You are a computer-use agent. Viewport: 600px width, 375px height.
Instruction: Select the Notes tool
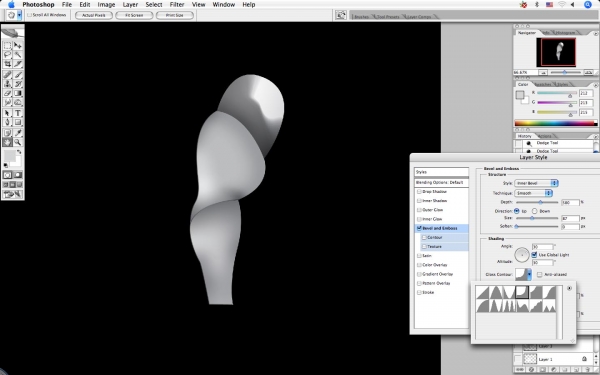click(x=7, y=133)
